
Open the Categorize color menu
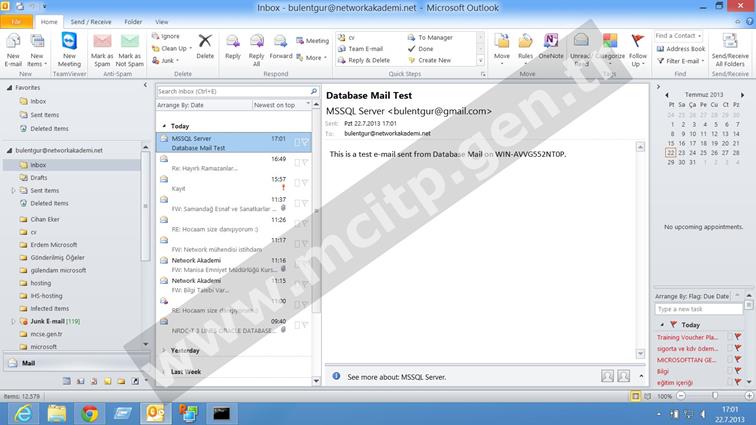(610, 50)
